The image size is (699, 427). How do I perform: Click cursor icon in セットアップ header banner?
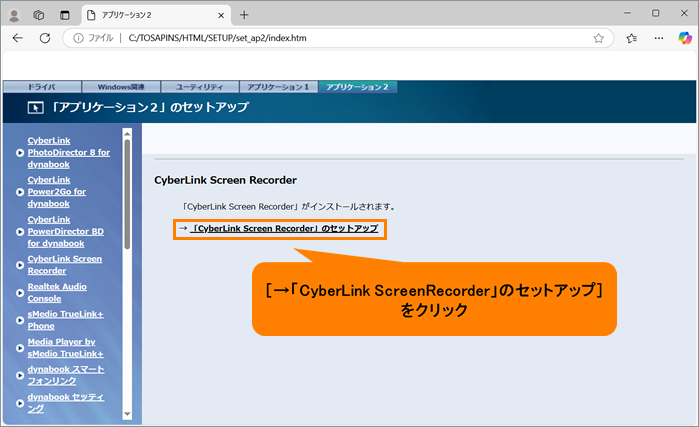pyautogui.click(x=36, y=107)
